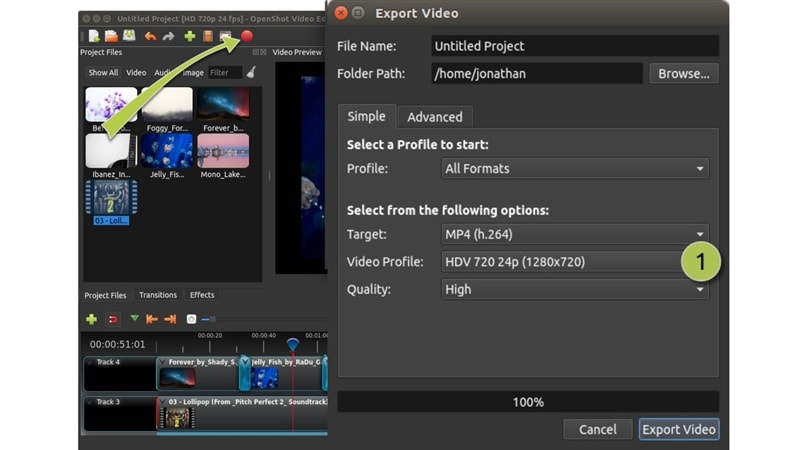Open the Effects tab
Screen dimensions: 800x450
[202, 295]
